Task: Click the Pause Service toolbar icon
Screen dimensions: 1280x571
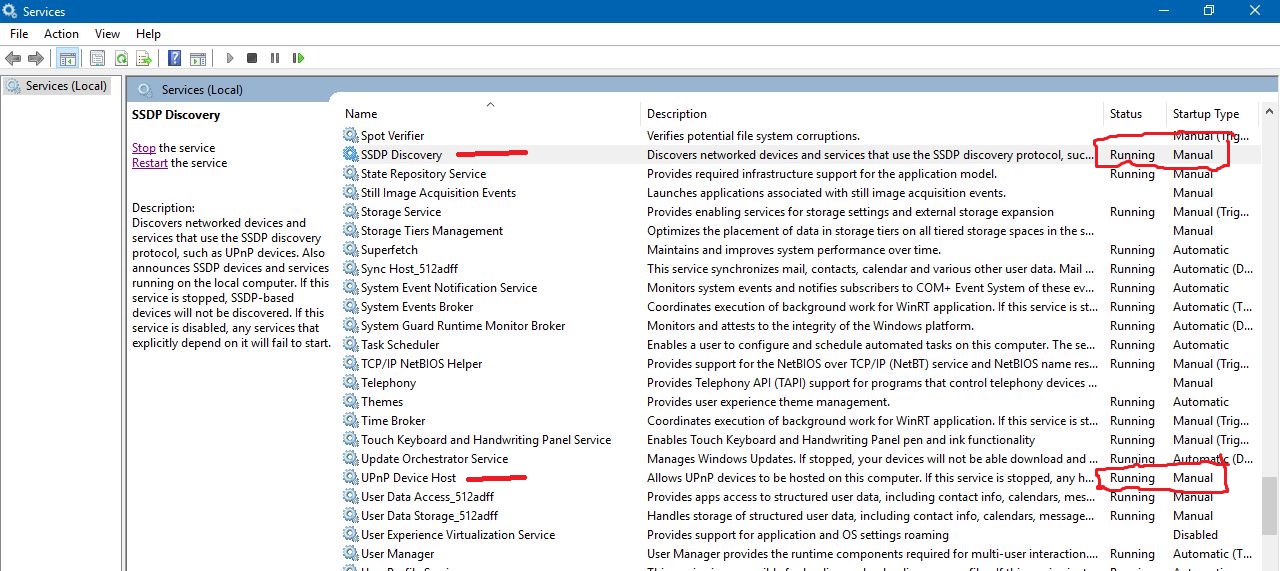Action: pos(275,58)
